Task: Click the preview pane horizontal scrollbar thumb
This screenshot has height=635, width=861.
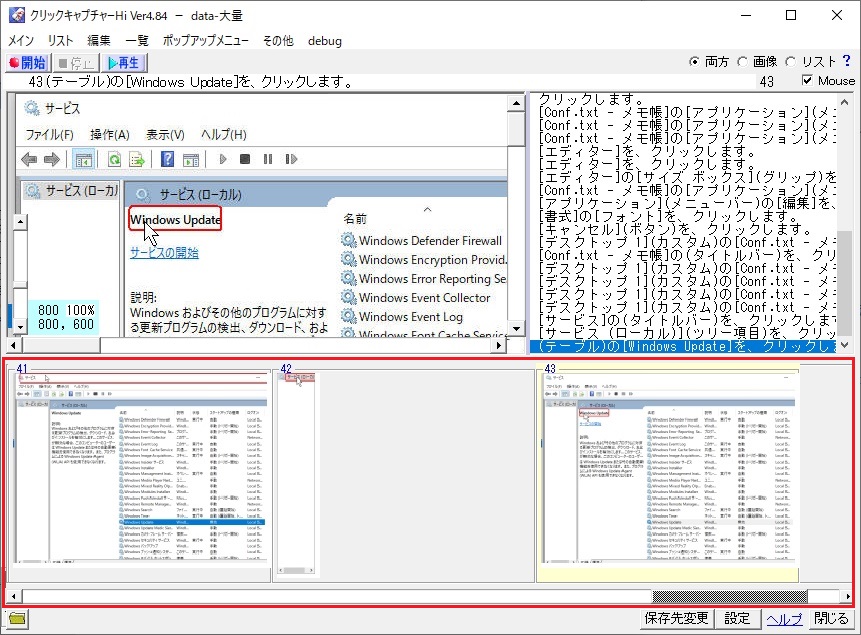Action: (62, 345)
